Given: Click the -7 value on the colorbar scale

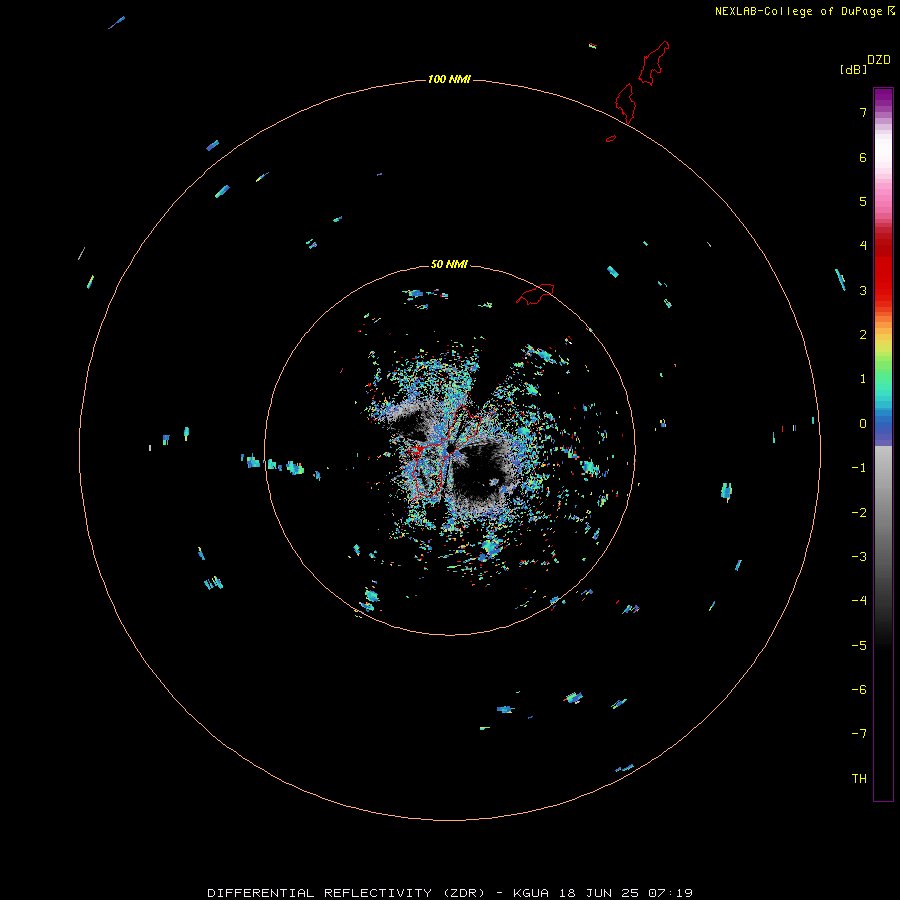Looking at the screenshot, I should [x=859, y=734].
